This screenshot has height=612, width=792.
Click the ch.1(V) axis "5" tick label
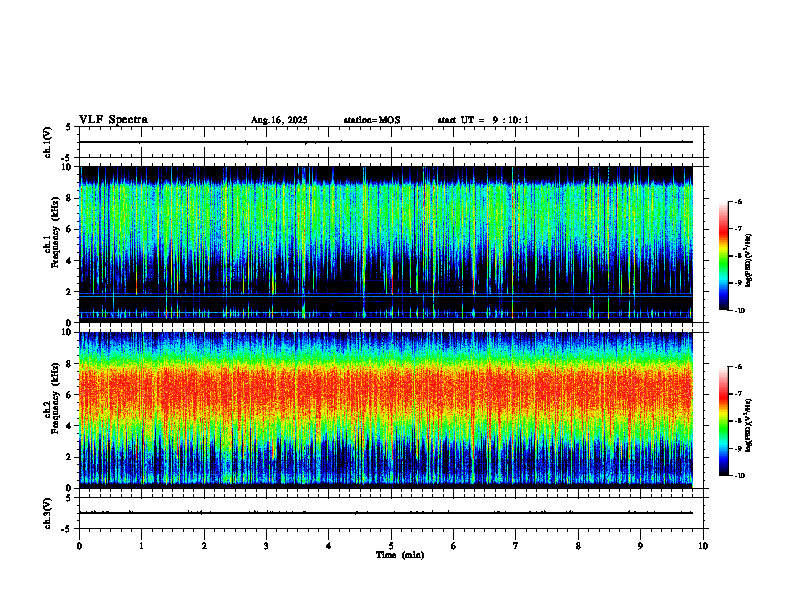[x=69, y=127]
